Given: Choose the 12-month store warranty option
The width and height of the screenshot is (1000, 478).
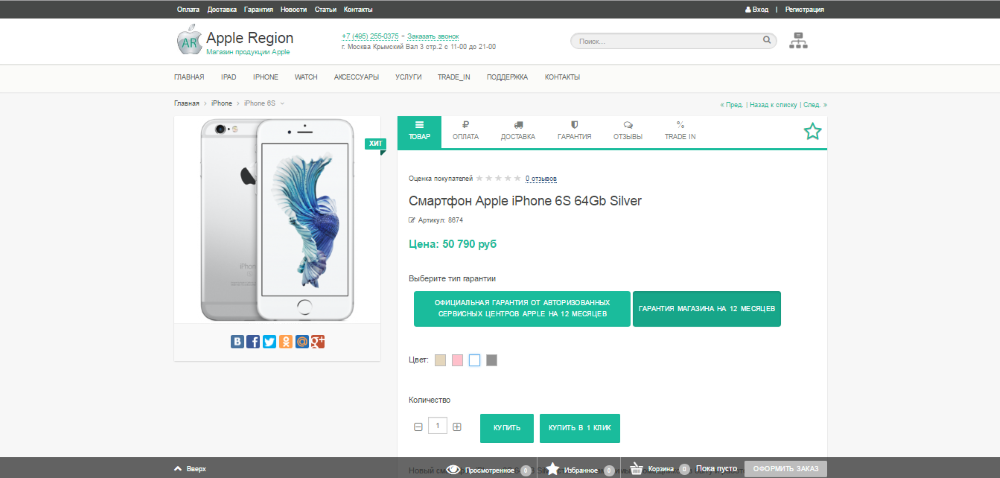Looking at the screenshot, I should point(707,308).
